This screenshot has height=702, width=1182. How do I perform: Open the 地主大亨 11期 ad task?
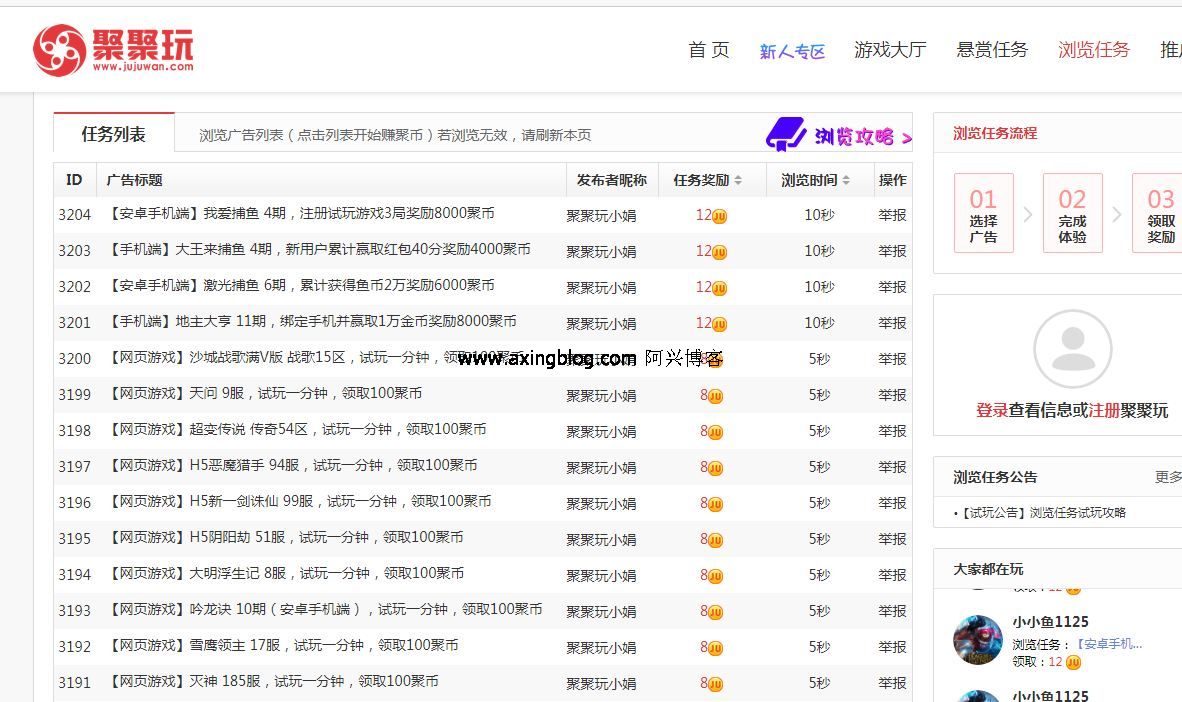click(x=312, y=321)
